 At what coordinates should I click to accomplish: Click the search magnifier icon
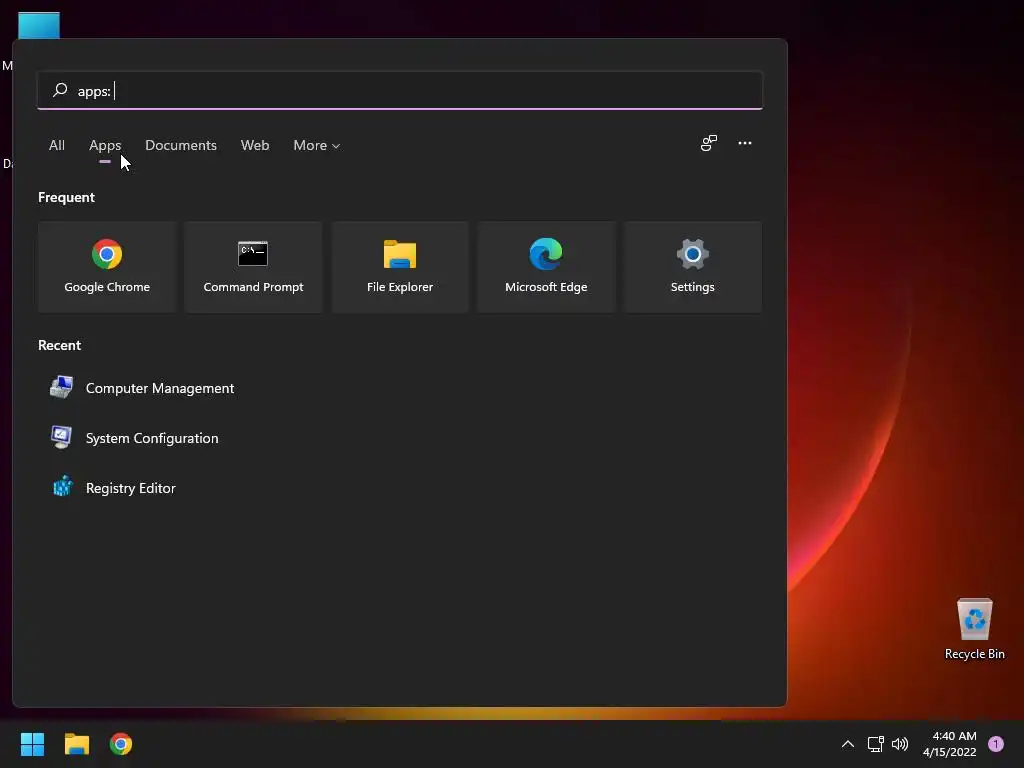coord(60,90)
